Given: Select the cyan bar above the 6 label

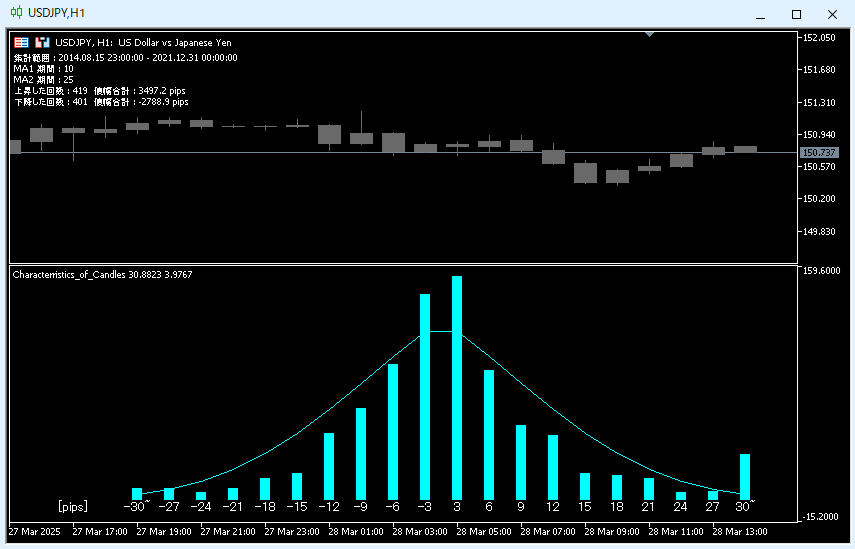Looking at the screenshot, I should tap(489, 435).
